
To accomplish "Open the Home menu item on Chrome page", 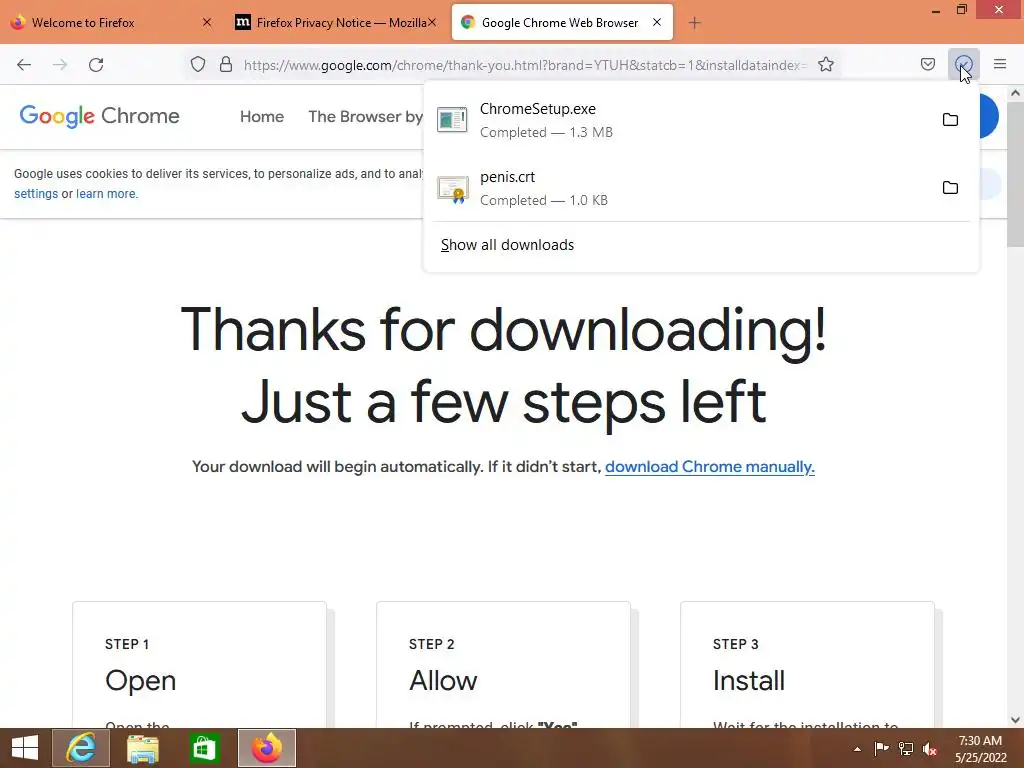I will [x=262, y=117].
